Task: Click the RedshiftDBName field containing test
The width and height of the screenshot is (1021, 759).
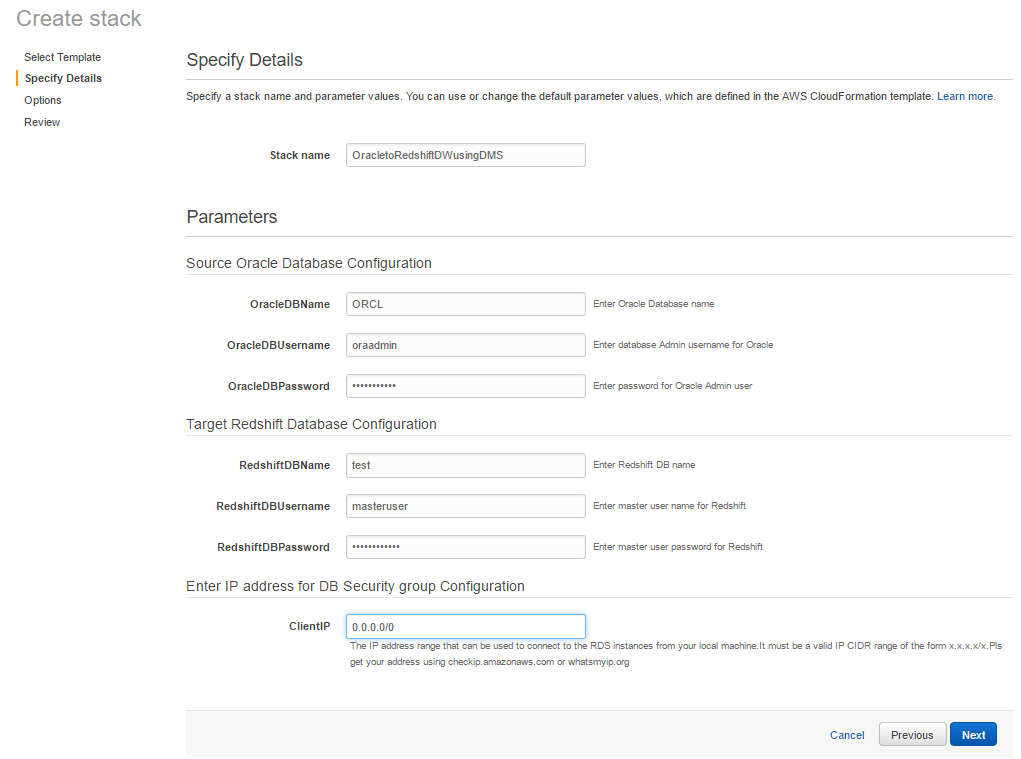Action: tap(465, 465)
